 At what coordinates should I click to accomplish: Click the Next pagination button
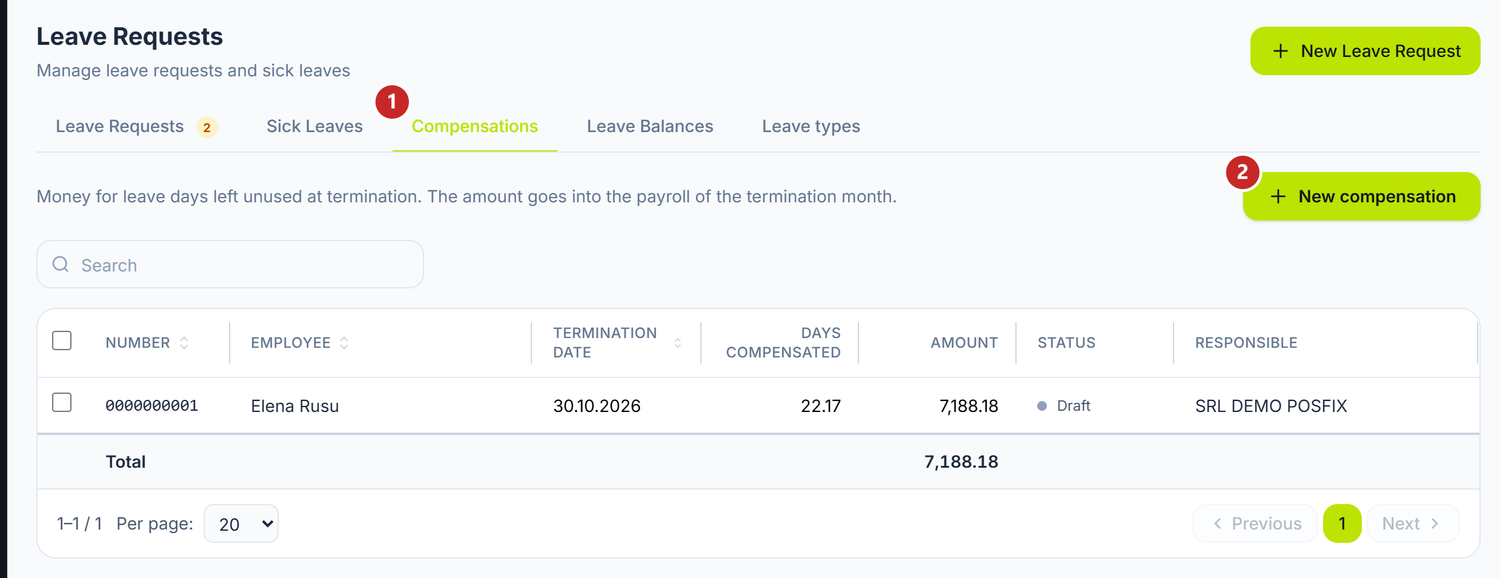tap(1413, 524)
